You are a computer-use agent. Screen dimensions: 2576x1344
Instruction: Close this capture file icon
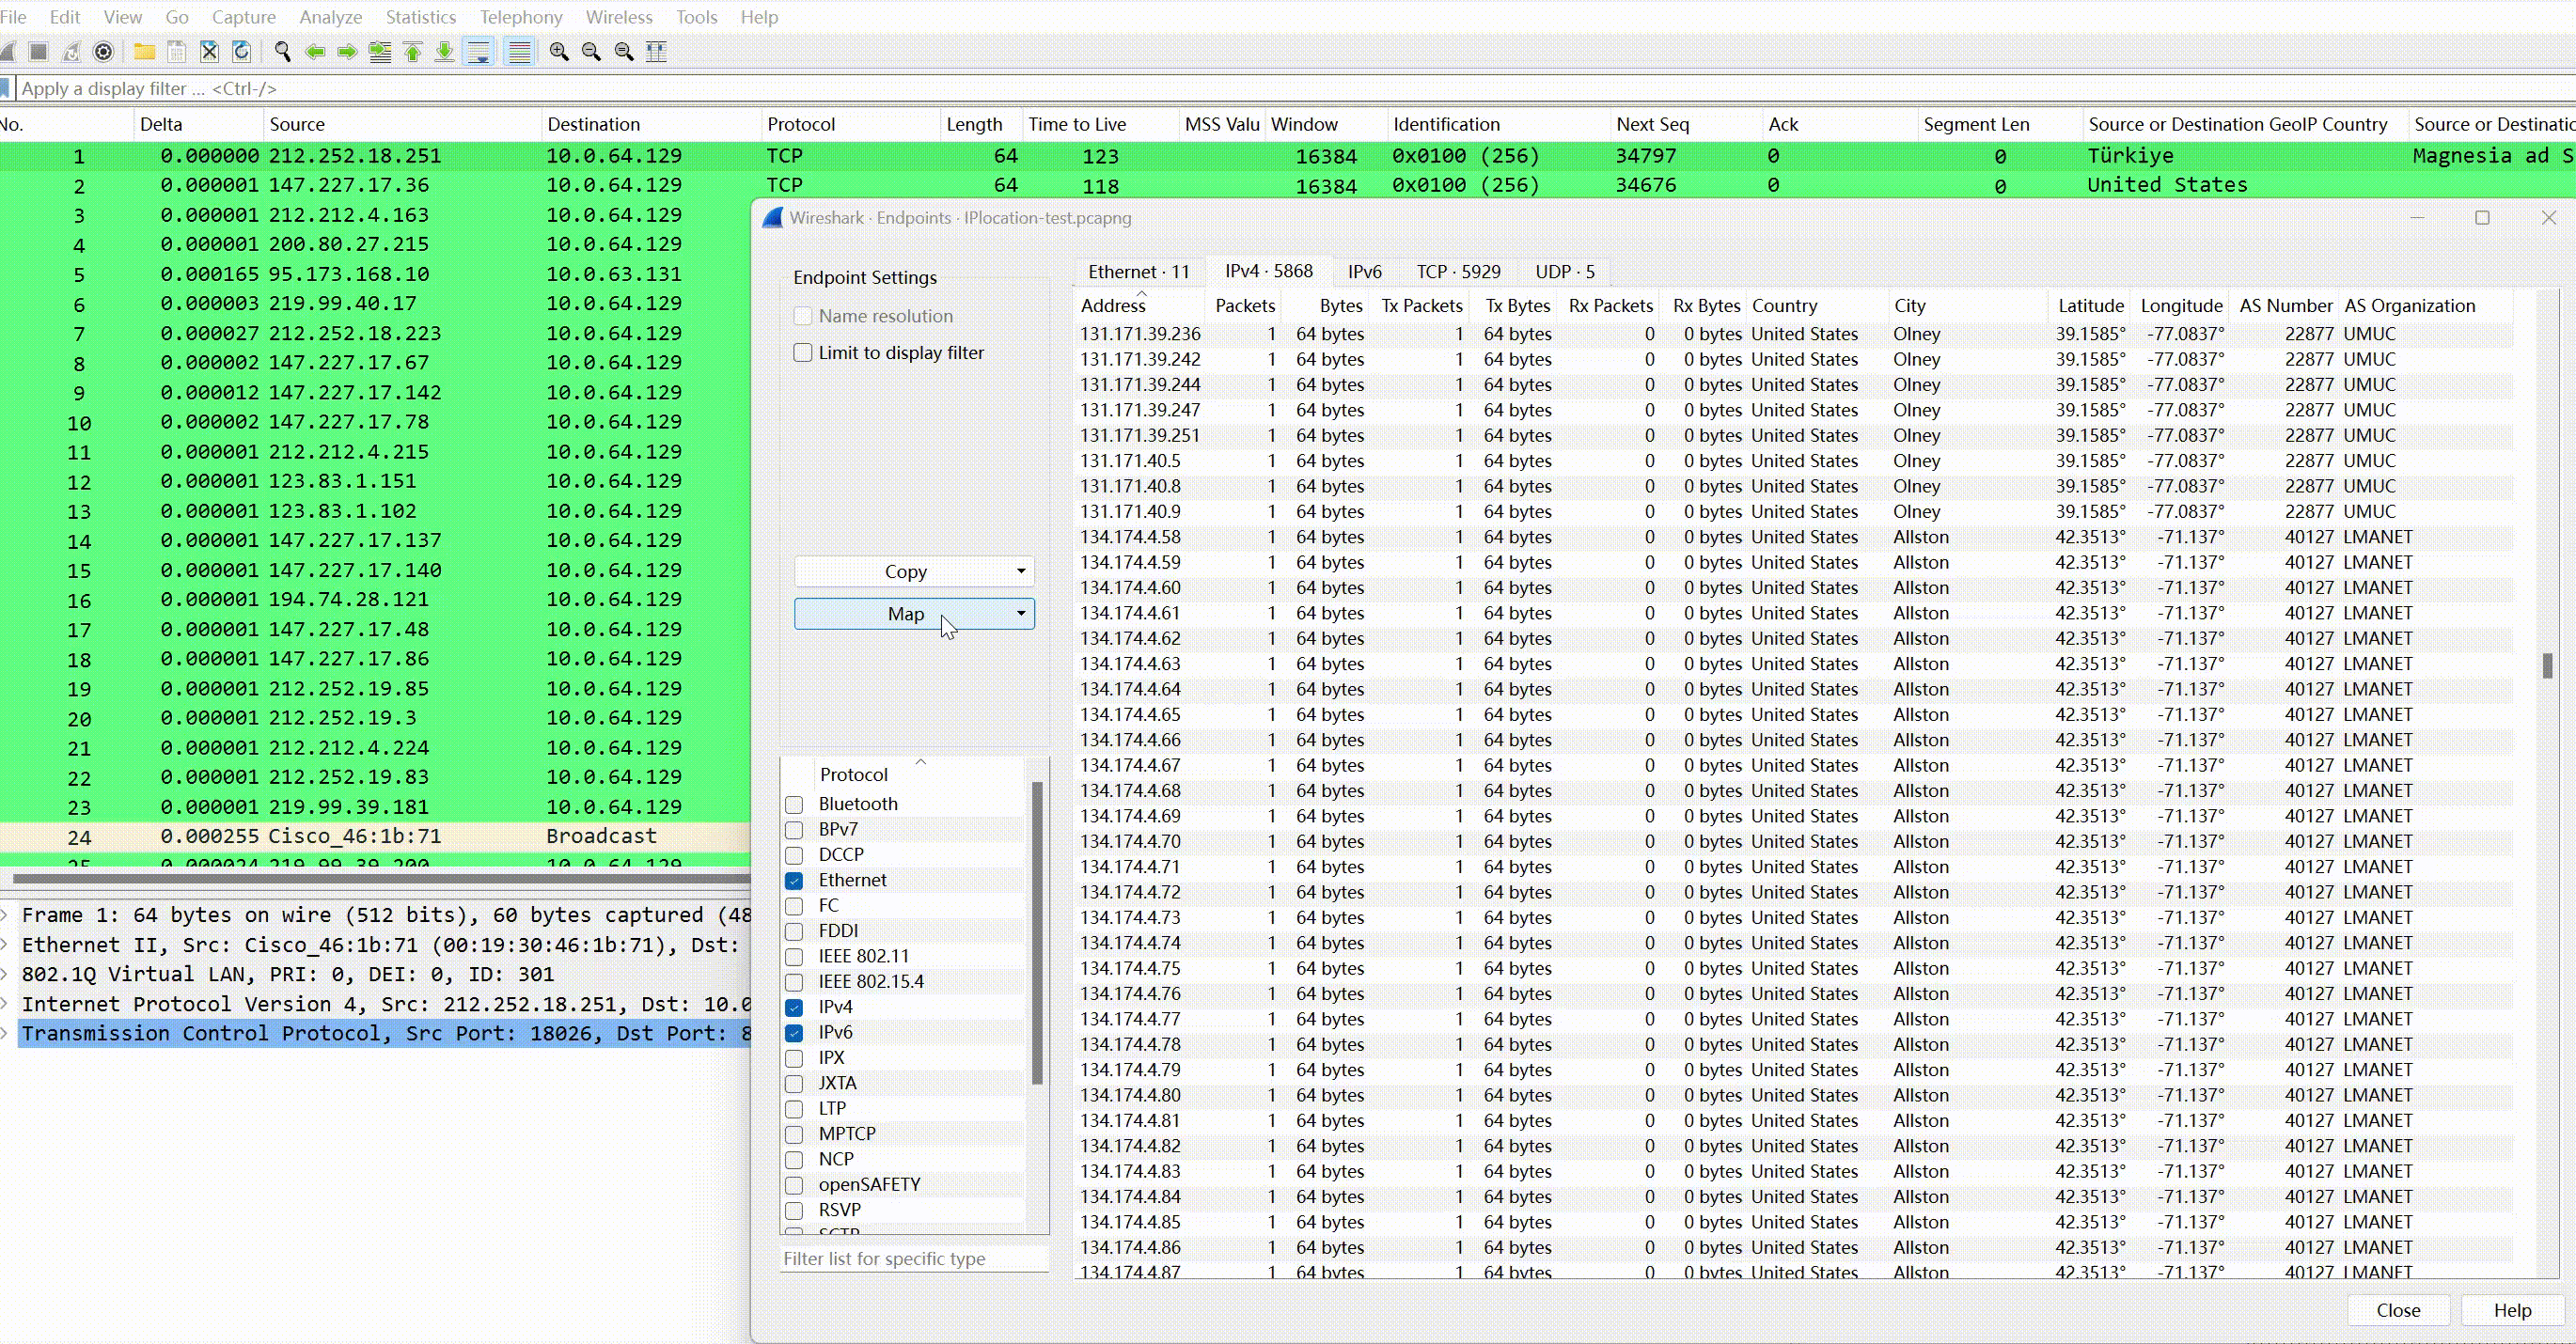coord(209,52)
